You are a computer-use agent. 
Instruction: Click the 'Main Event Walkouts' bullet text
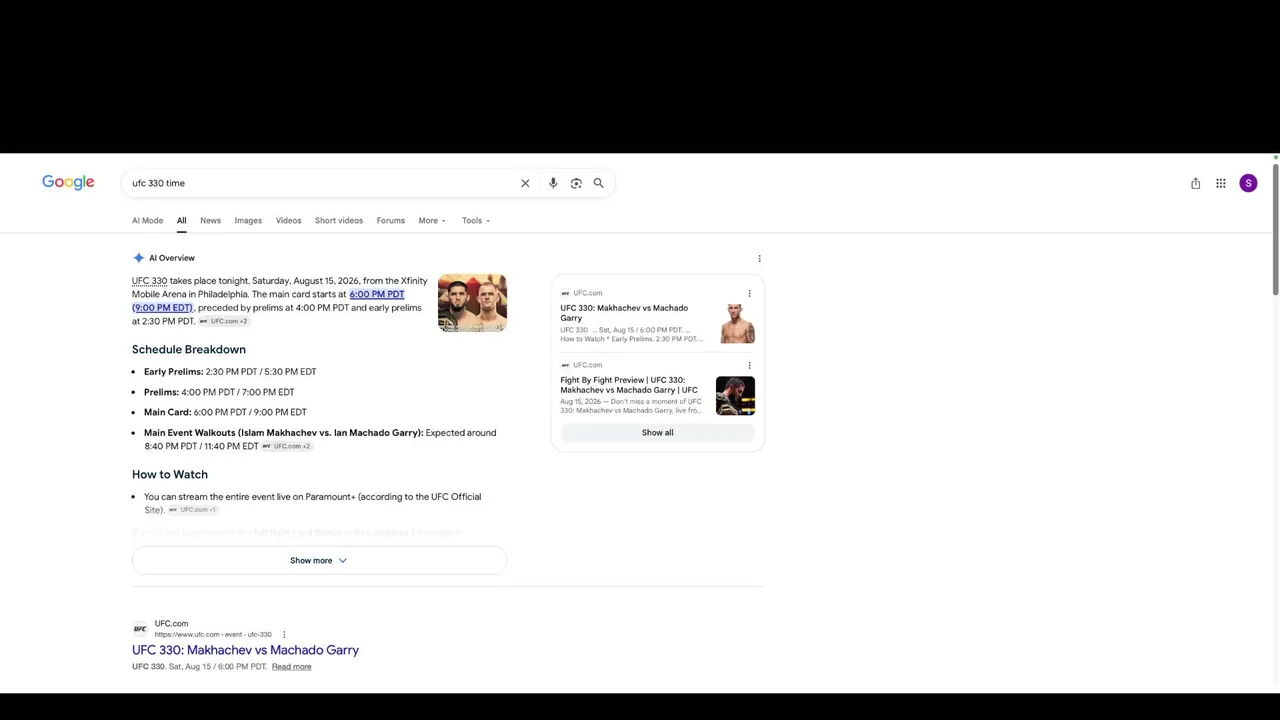pyautogui.click(x=320, y=439)
